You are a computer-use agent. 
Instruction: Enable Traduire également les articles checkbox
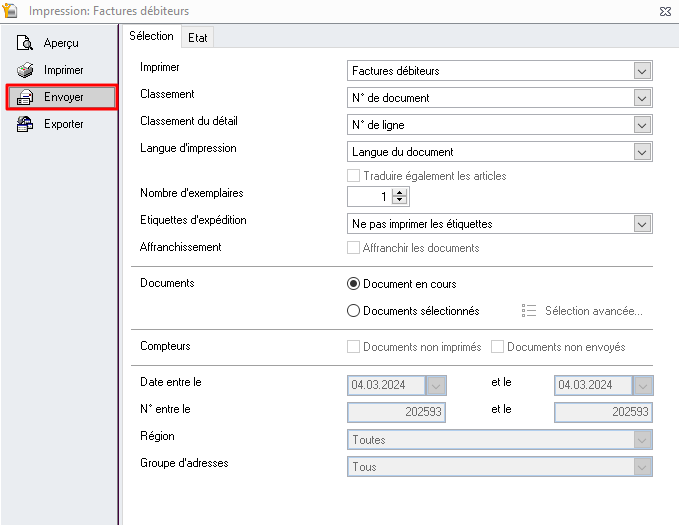click(x=353, y=176)
